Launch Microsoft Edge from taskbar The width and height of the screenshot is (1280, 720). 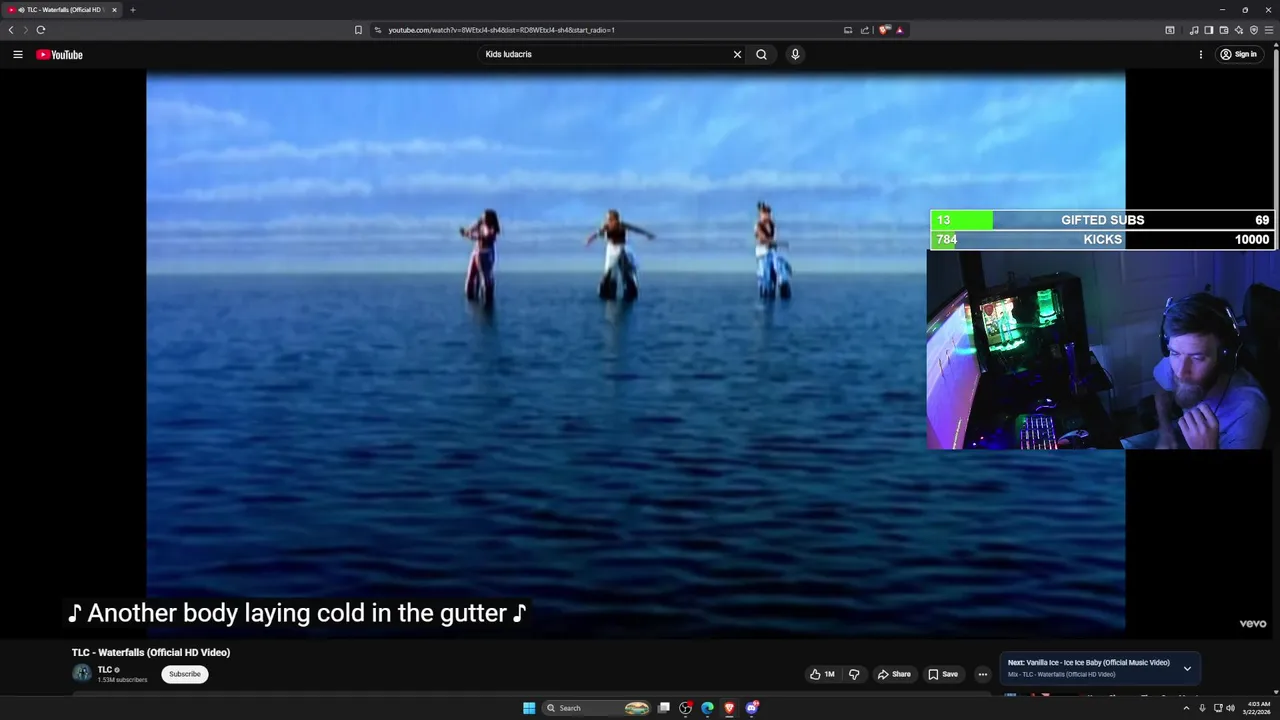707,708
